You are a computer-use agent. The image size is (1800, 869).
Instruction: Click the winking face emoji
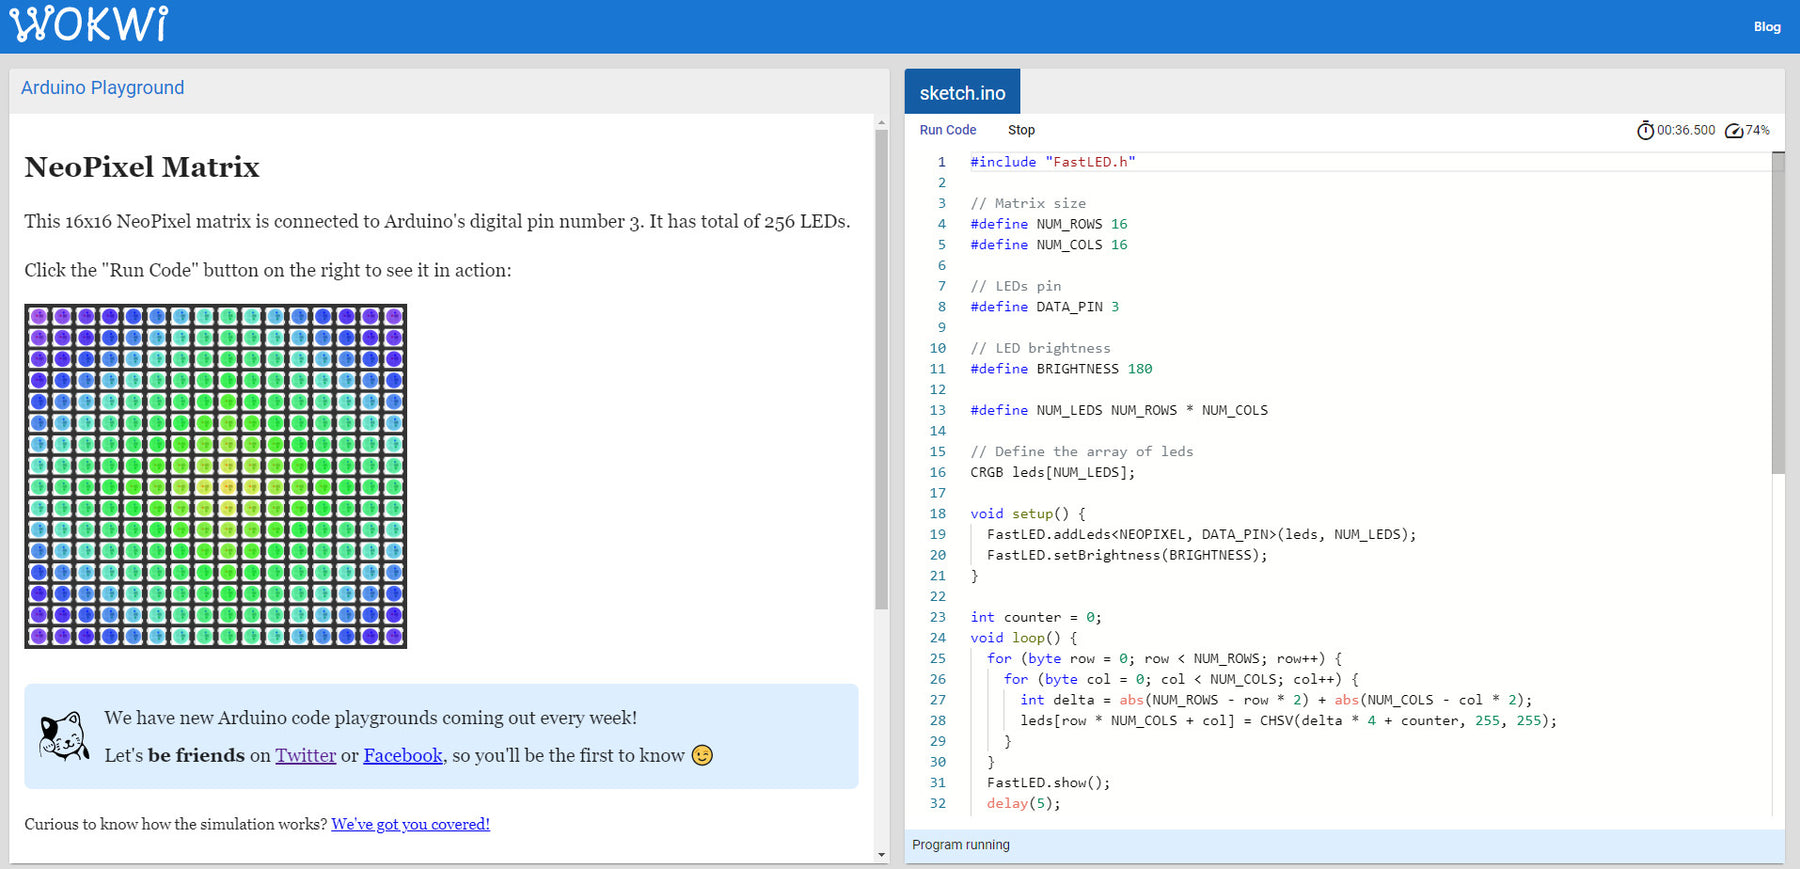point(703,755)
